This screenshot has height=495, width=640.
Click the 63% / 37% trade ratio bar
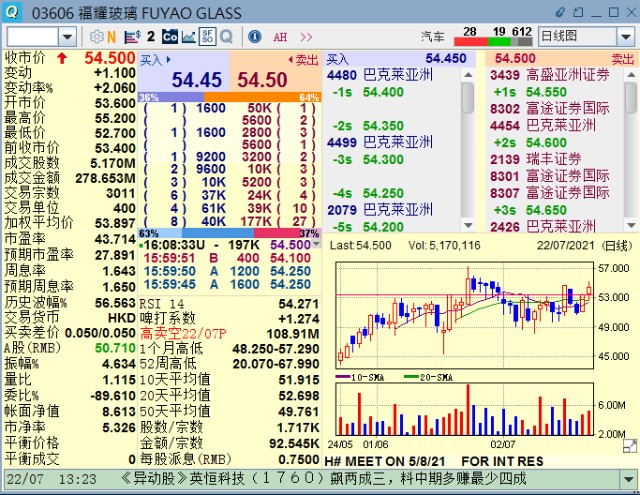click(230, 233)
